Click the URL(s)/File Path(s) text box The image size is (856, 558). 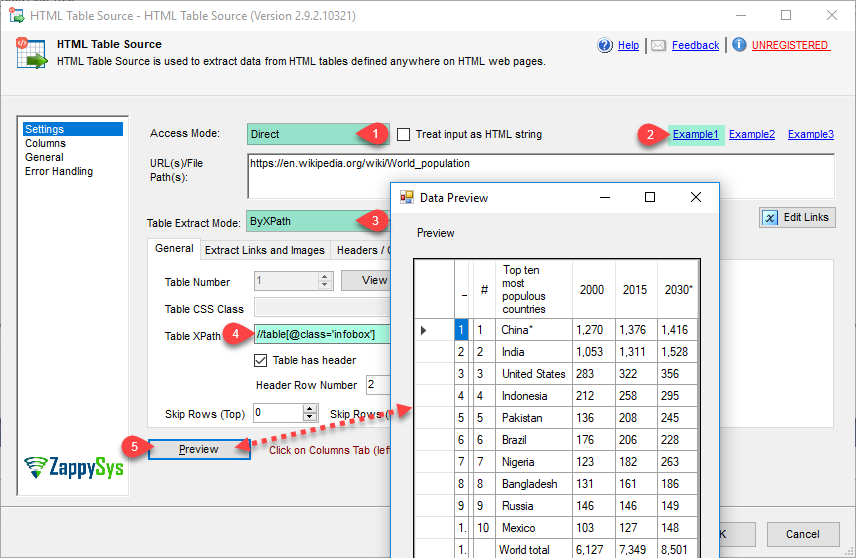(540, 176)
